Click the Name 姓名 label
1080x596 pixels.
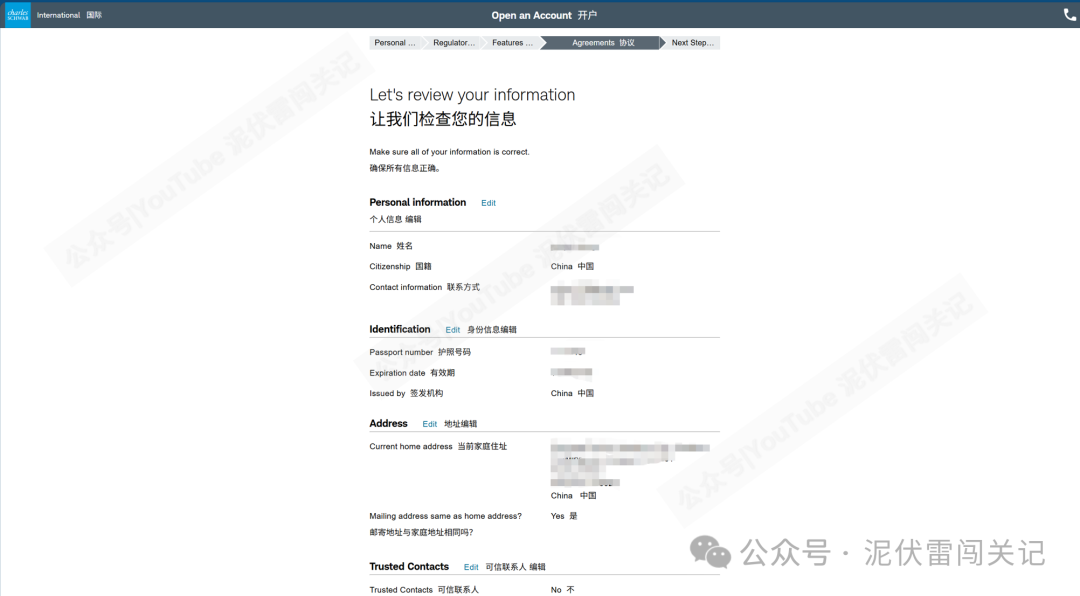pyautogui.click(x=391, y=246)
